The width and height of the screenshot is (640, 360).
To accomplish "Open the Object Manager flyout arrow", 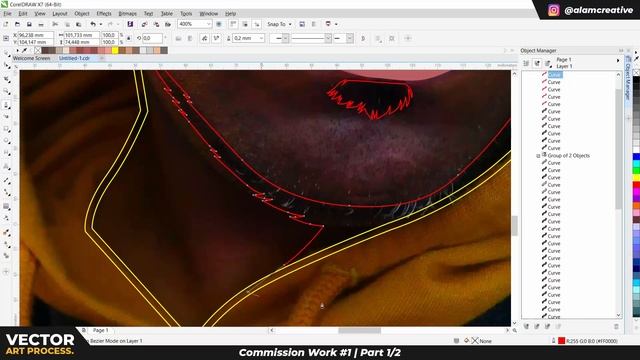I will [x=618, y=60].
